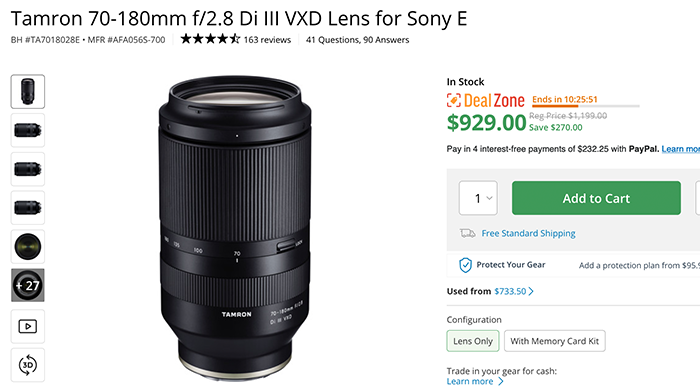
Task: Click the Deal Zone countdown progress bar
Action: pos(586,106)
